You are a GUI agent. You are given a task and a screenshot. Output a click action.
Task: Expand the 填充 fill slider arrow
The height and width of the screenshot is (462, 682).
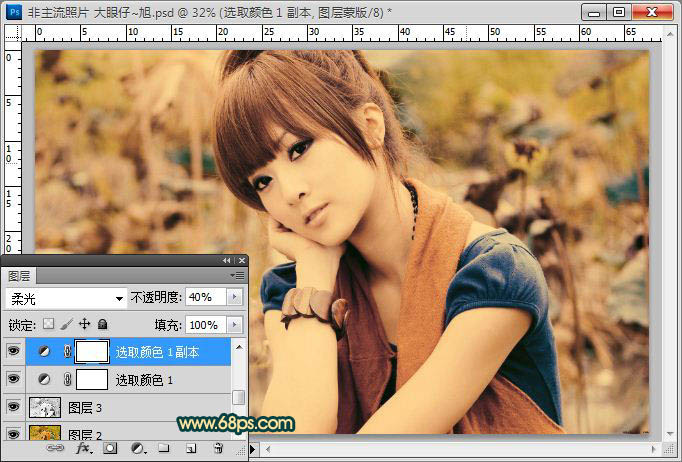[235, 325]
